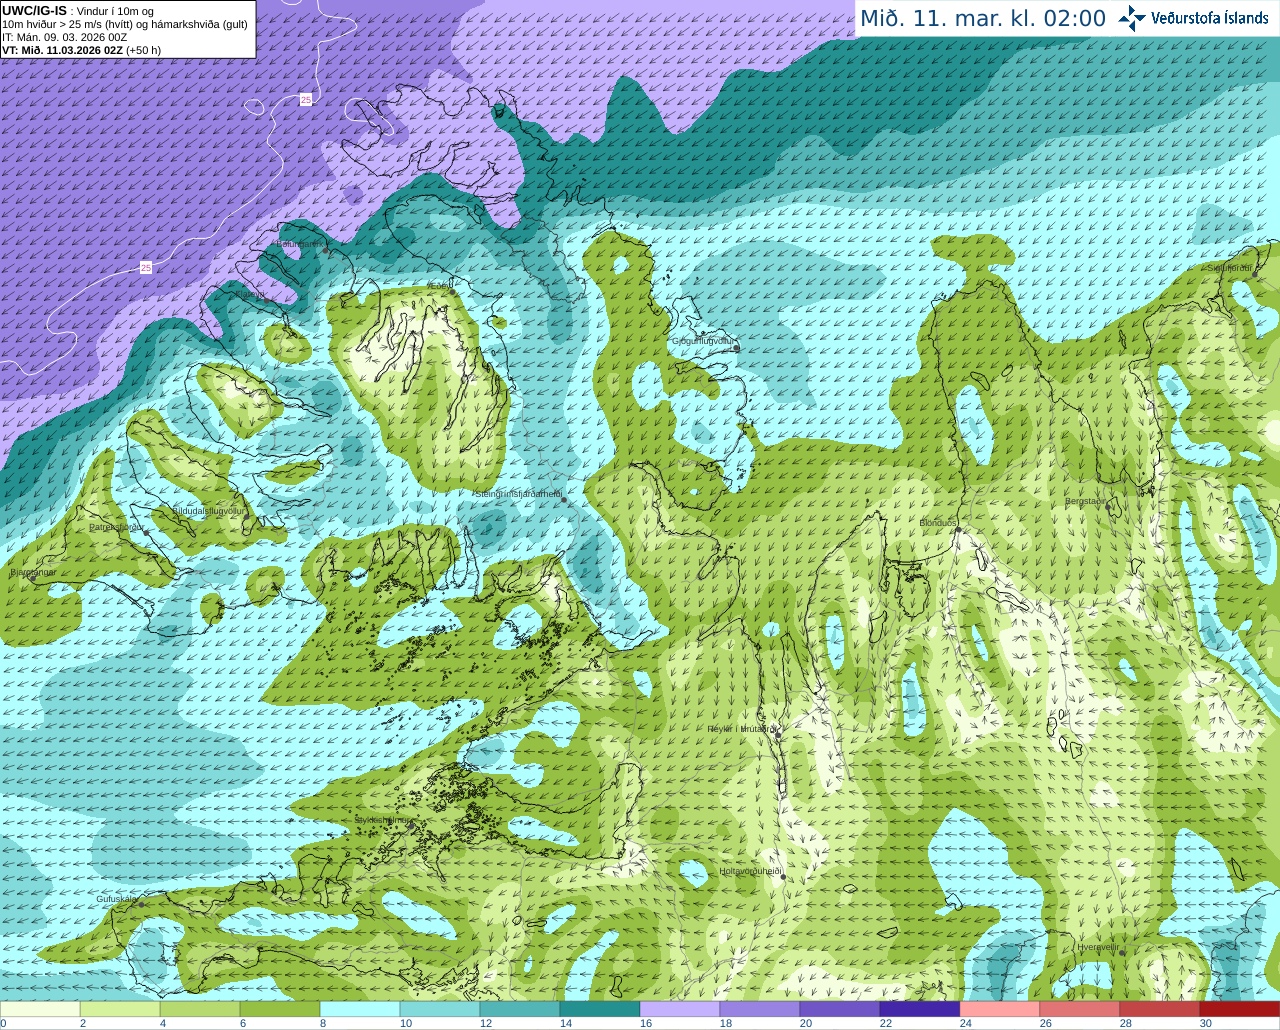Click the lower '25' gust contour label
The image size is (1280, 1030).
click(x=146, y=268)
